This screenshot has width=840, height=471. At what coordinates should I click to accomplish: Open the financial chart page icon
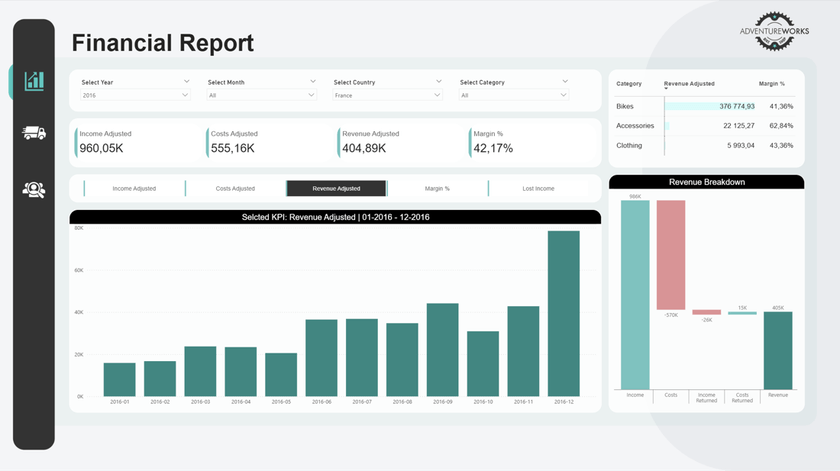point(34,81)
